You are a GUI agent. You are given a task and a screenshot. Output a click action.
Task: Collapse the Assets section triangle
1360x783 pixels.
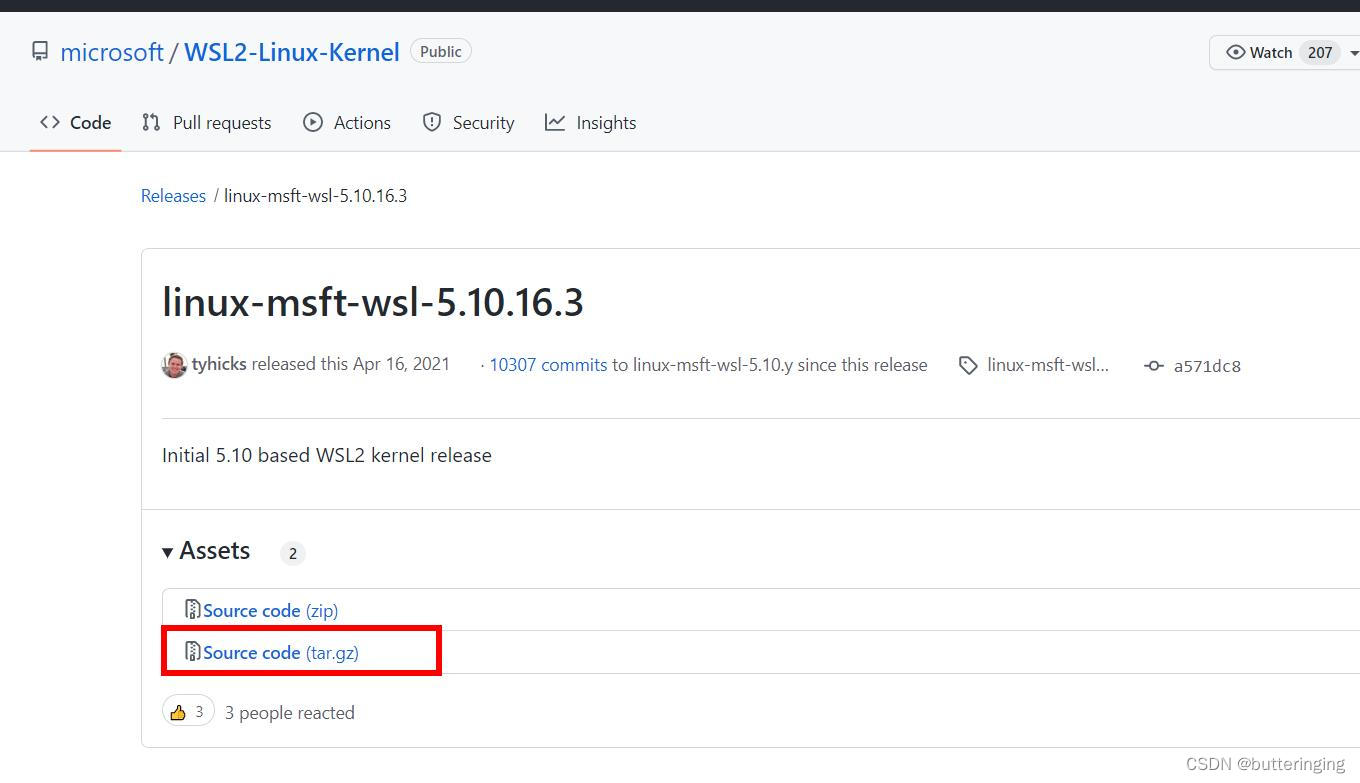[x=168, y=552]
